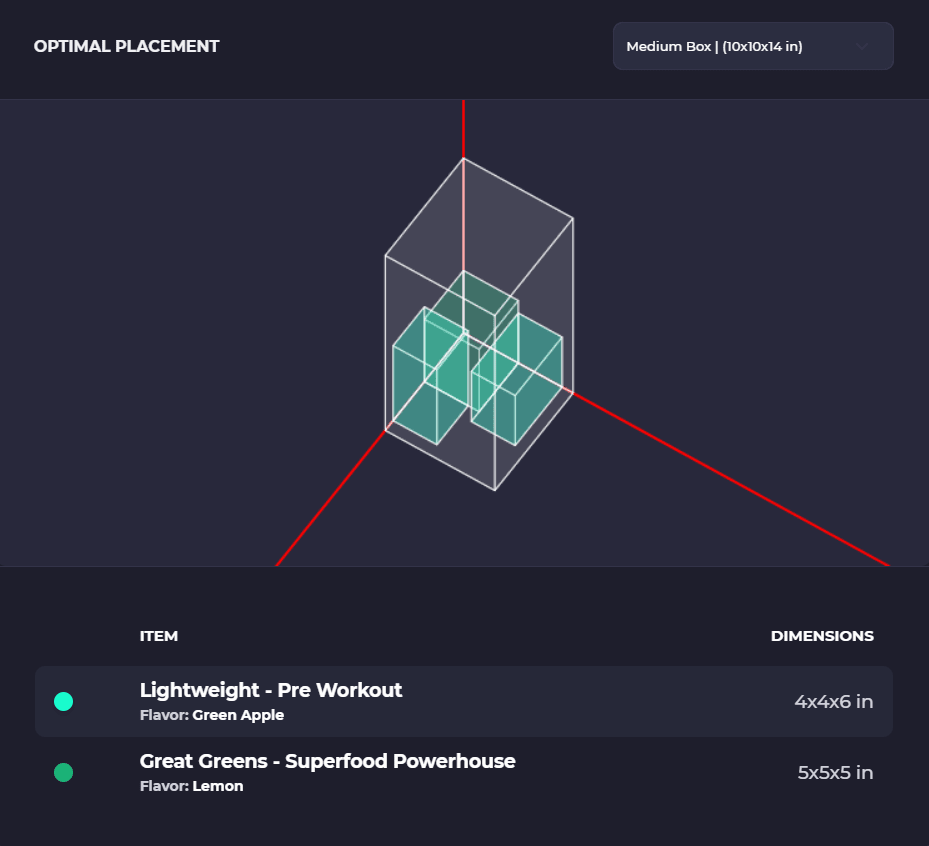Click the ITEM column header
929x846 pixels.
point(159,636)
